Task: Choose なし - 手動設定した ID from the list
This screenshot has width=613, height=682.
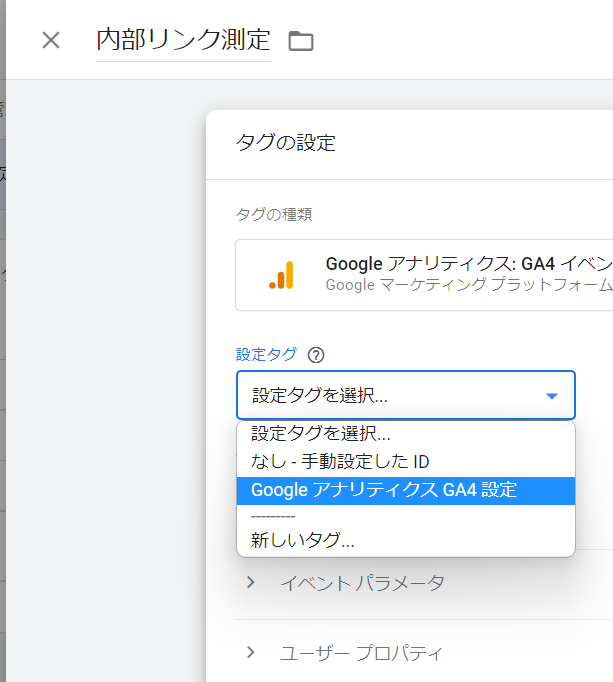Action: [340, 462]
